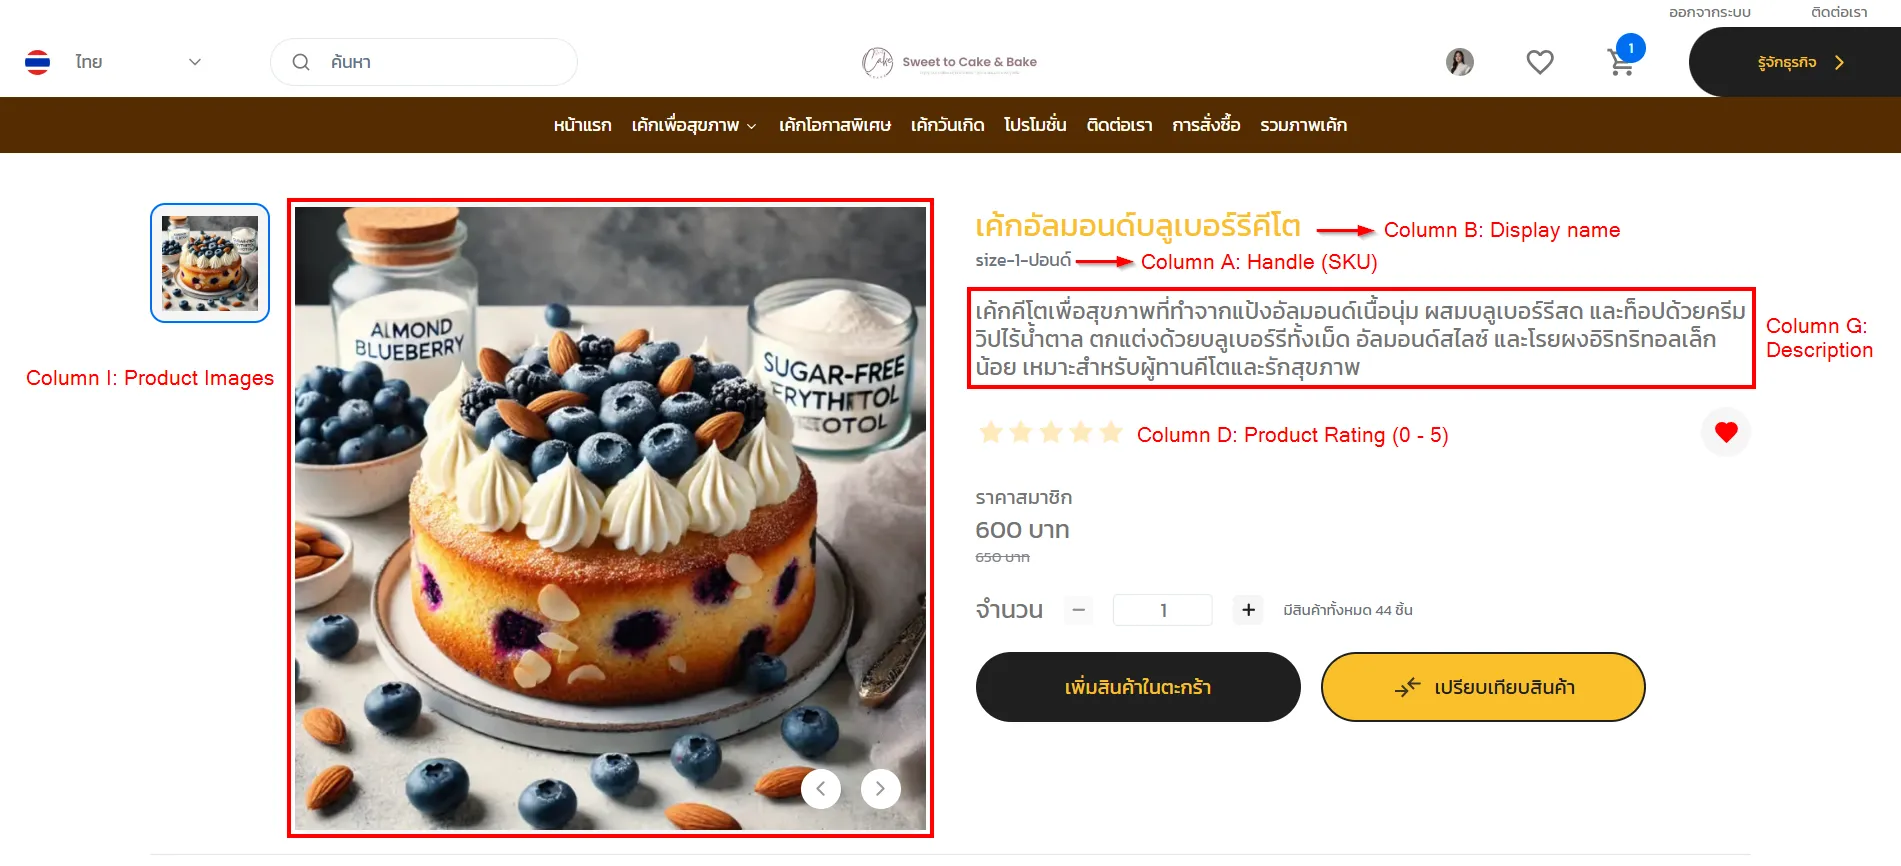Viewport: 1901px width, 866px height.
Task: Increase quantity with the plus button
Action: coord(1248,610)
